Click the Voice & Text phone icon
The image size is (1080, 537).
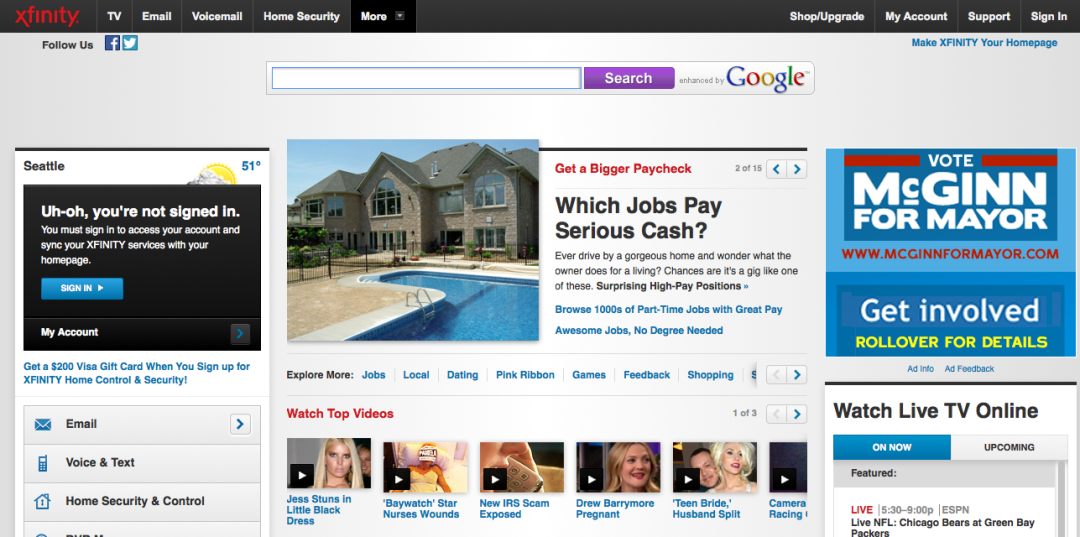[x=43, y=463]
